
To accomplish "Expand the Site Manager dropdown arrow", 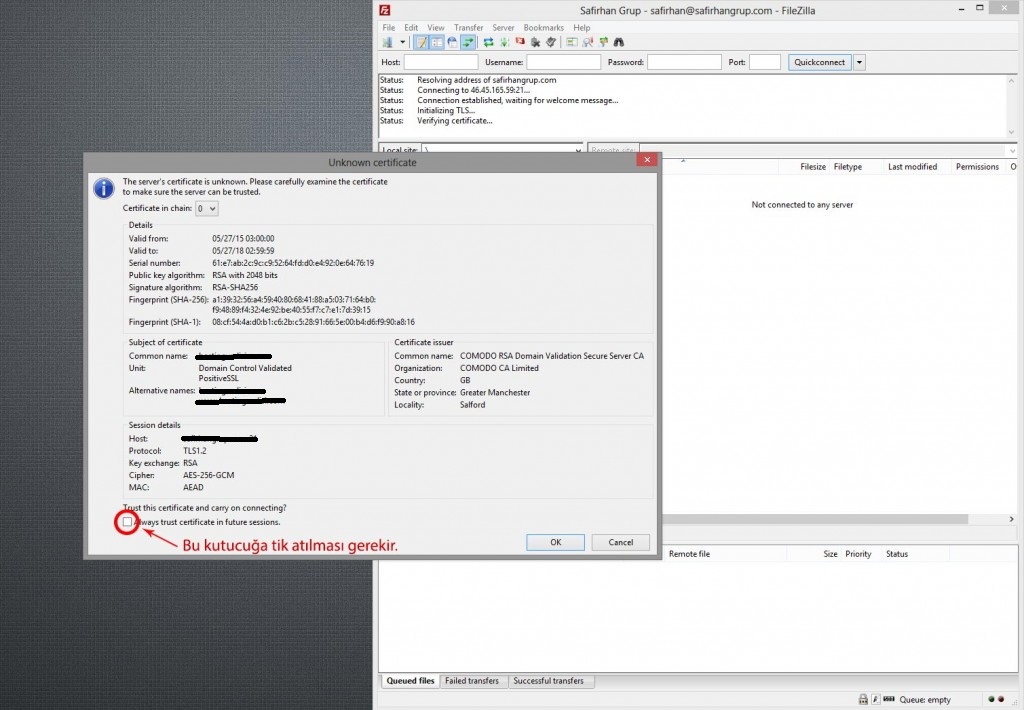I will click(x=402, y=42).
